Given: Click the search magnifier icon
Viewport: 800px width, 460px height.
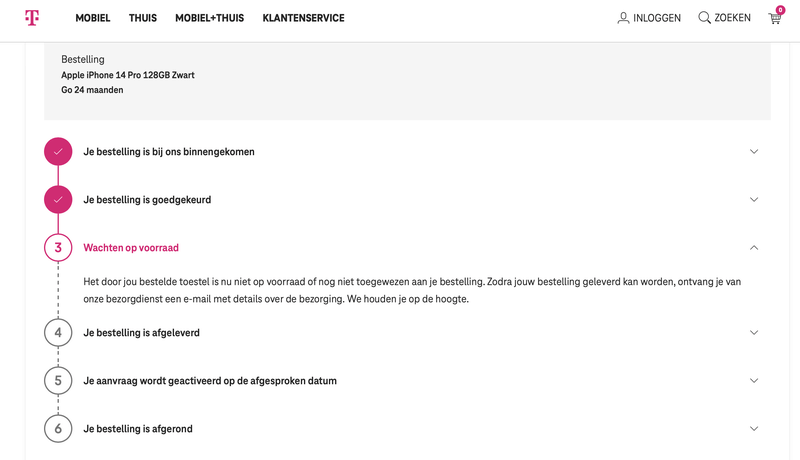Looking at the screenshot, I should [704, 18].
